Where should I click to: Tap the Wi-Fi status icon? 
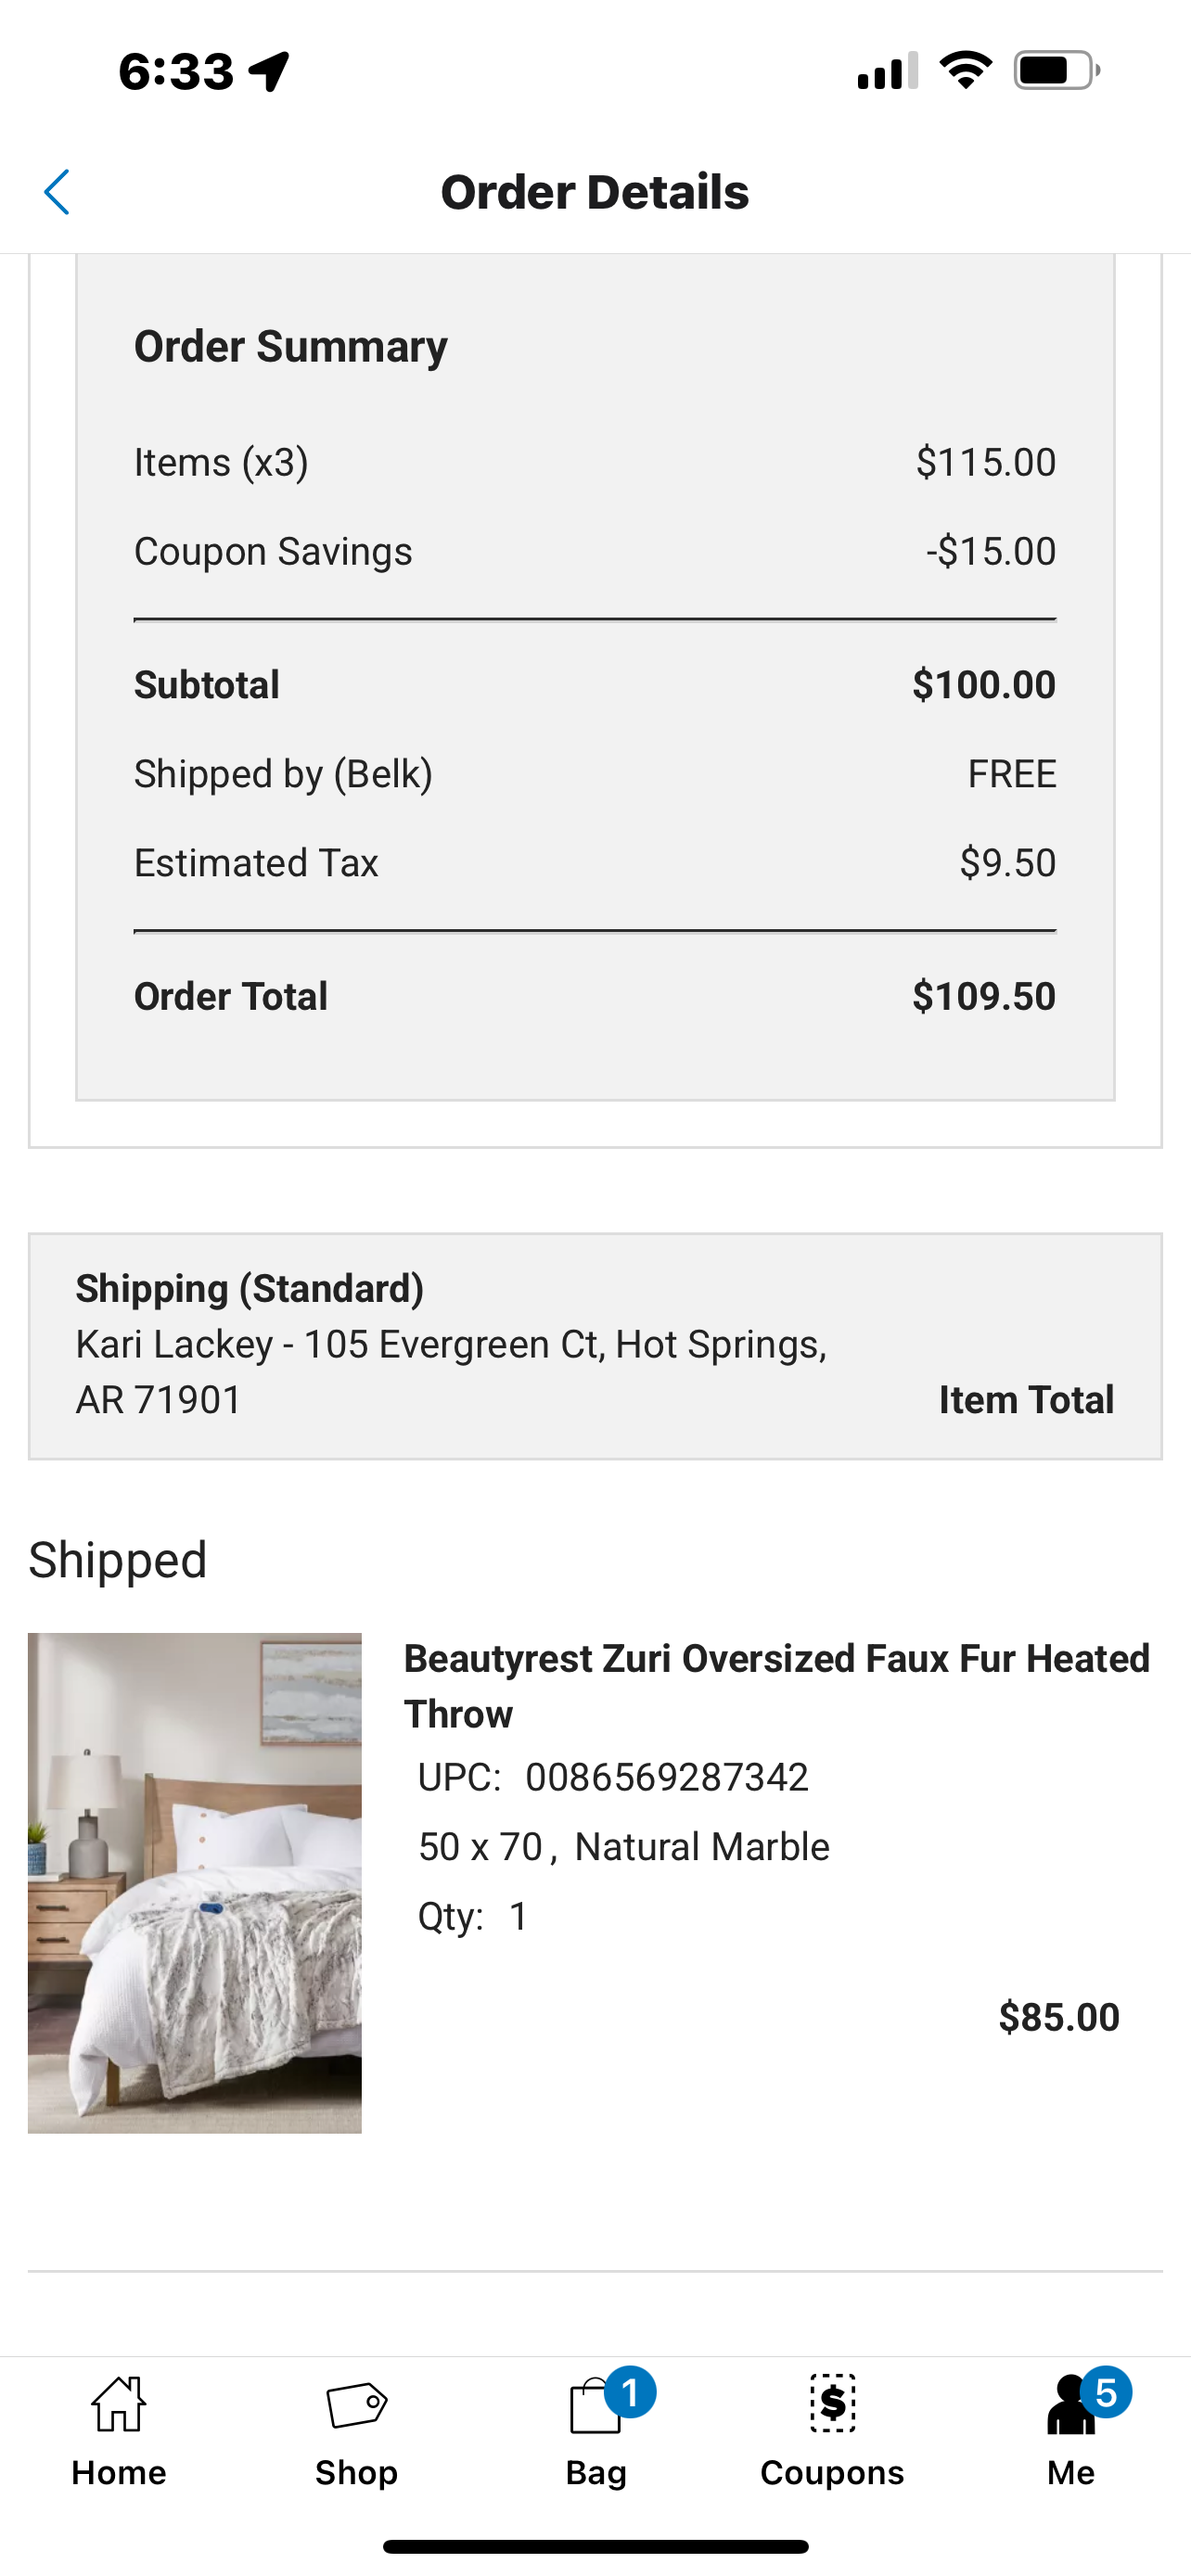965,71
